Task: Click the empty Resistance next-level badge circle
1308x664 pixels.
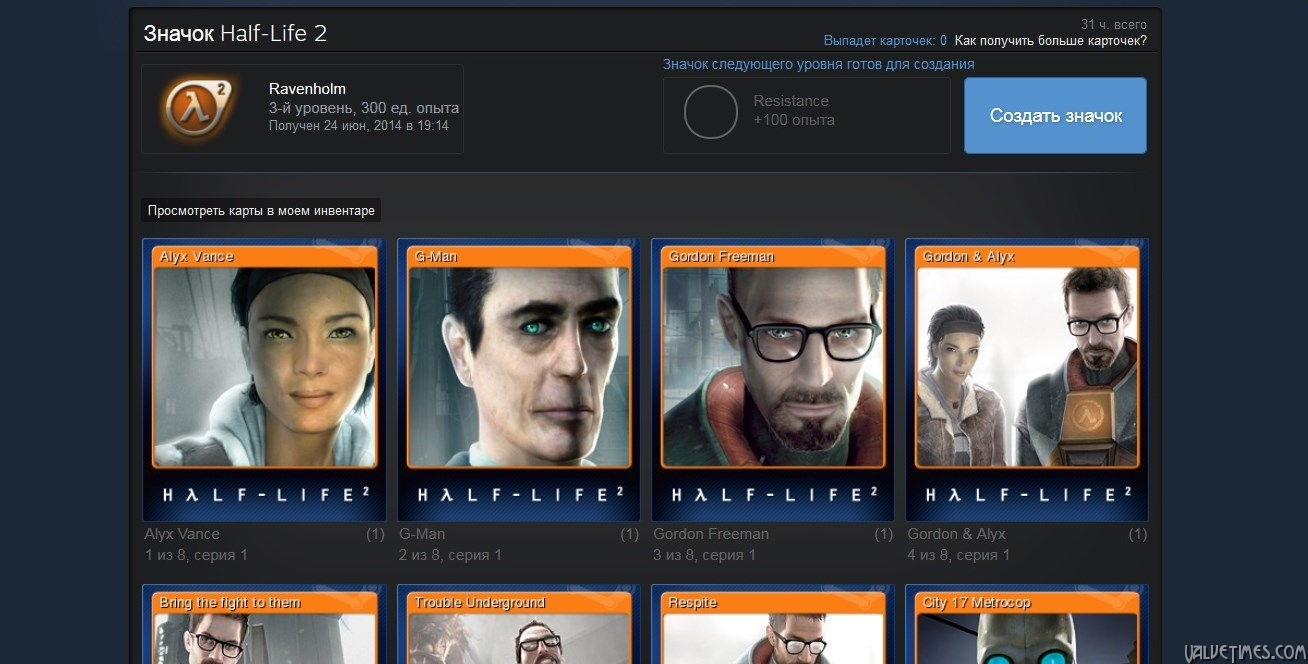Action: click(710, 112)
